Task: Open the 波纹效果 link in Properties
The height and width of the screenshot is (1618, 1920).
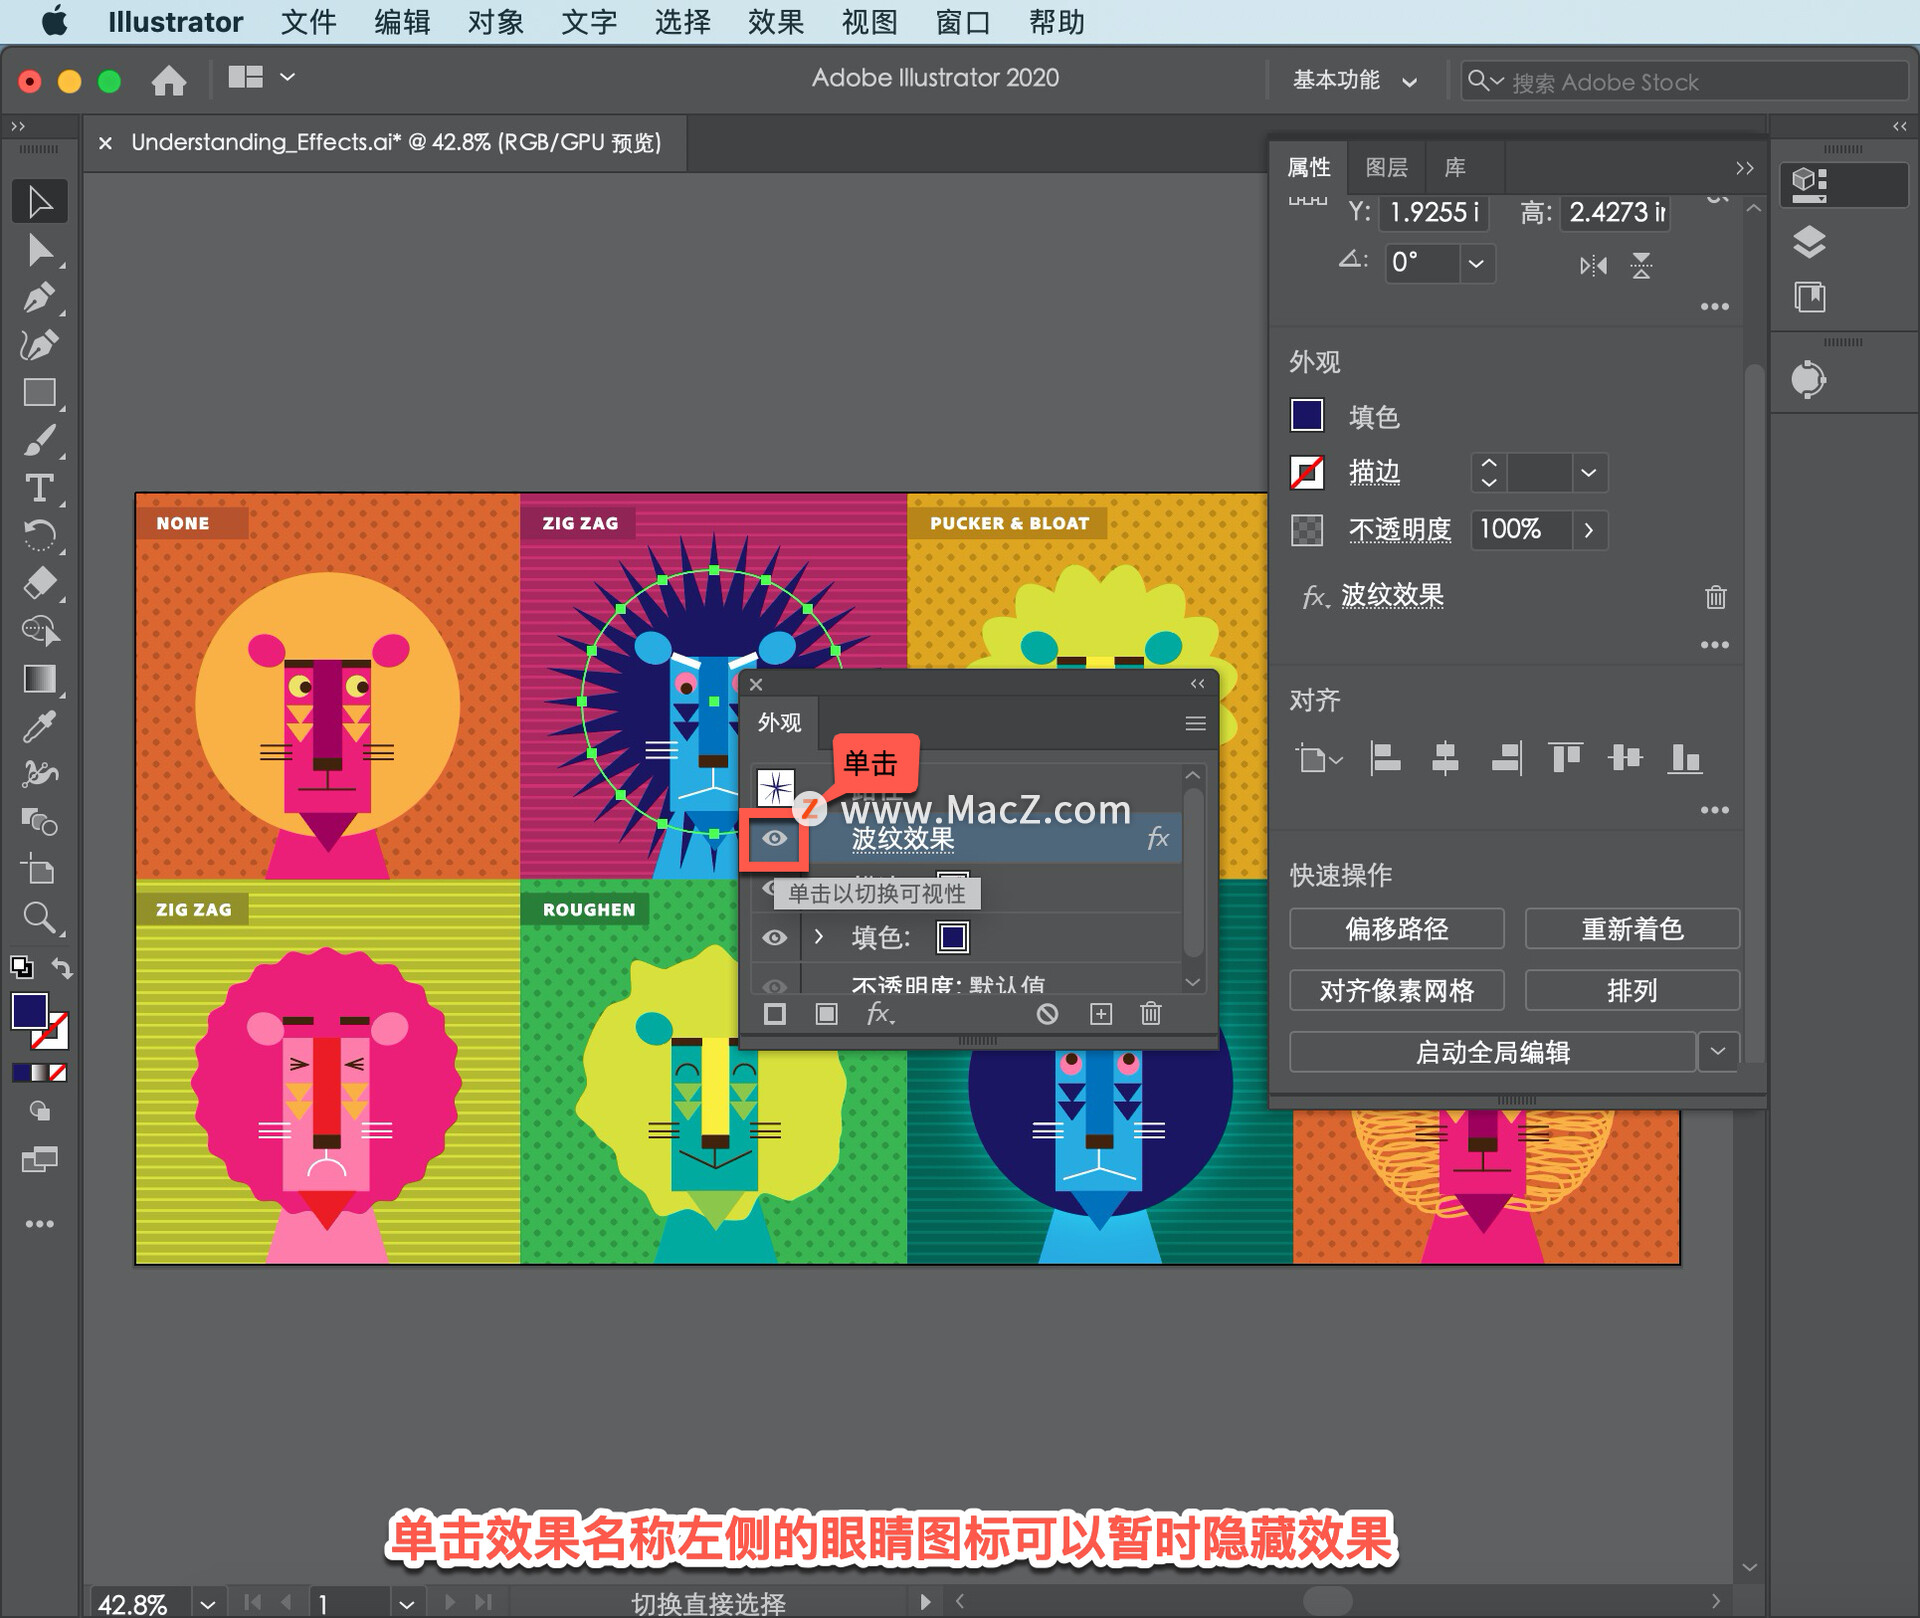Action: pos(1392,596)
